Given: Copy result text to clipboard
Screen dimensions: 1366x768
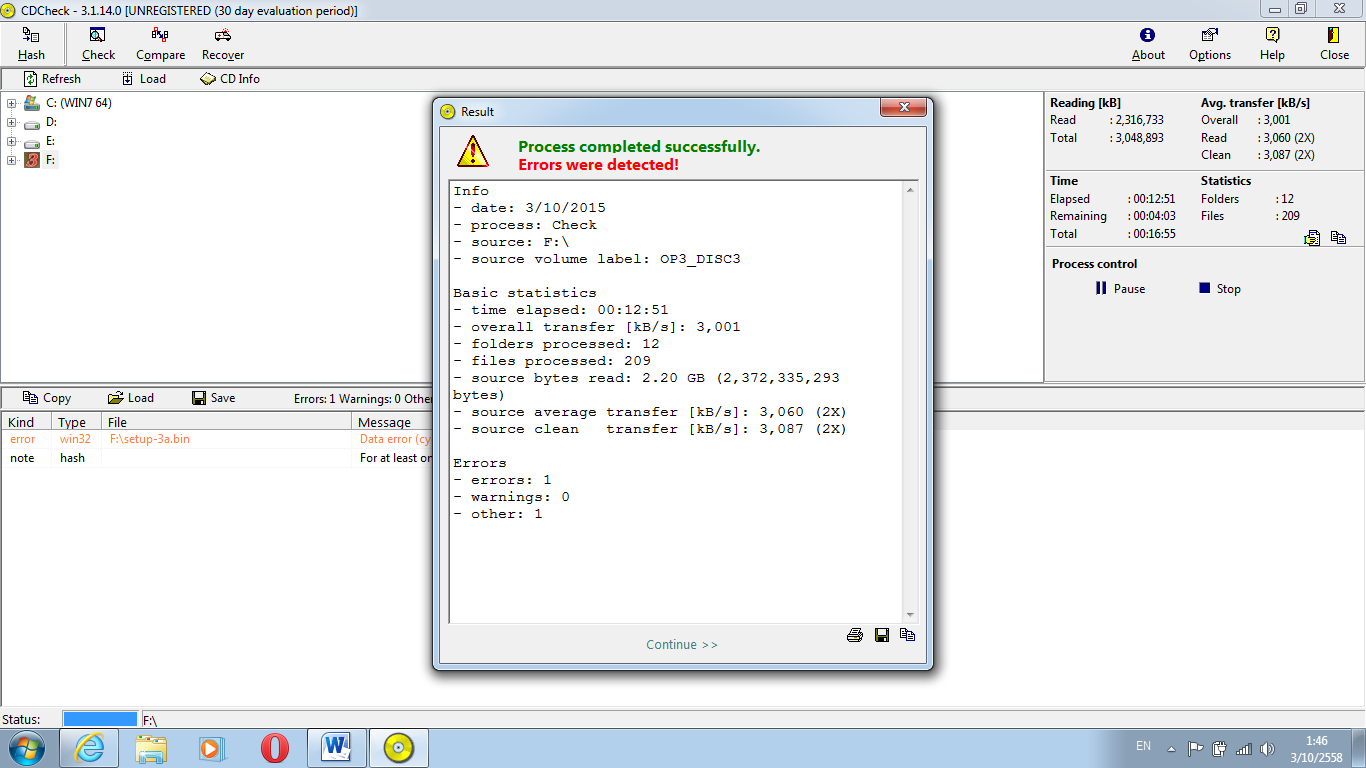Looking at the screenshot, I should (x=908, y=635).
